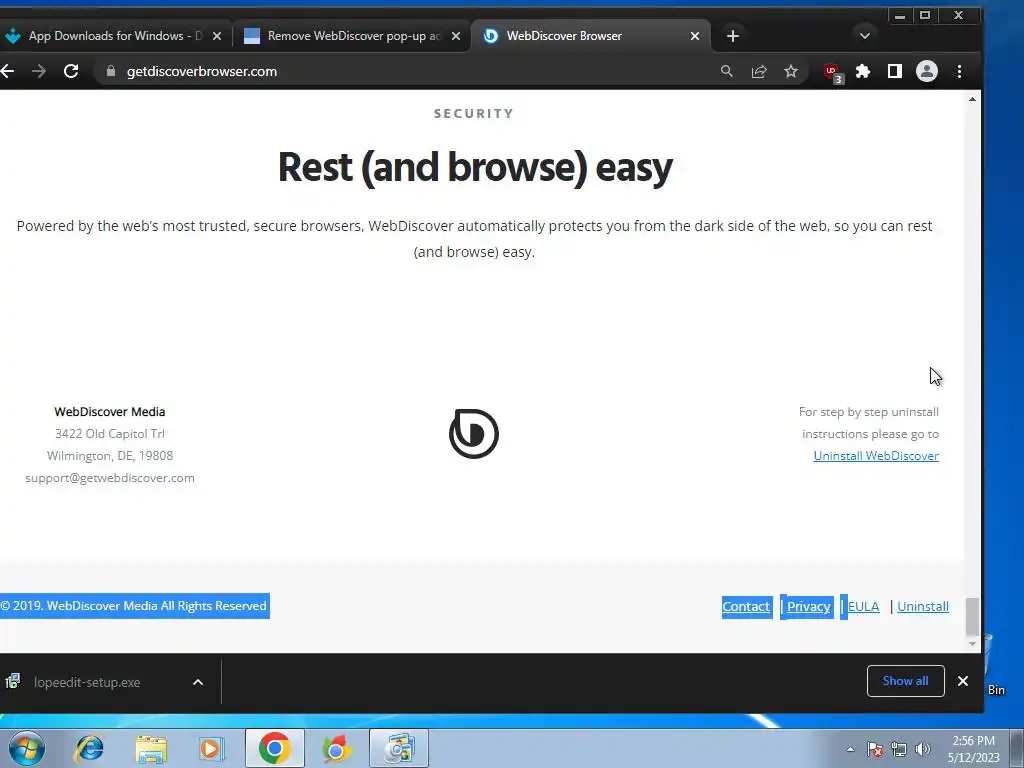Screen dimensions: 1024x768
Task: Click the page scrollbar up arrow
Action: tap(972, 99)
